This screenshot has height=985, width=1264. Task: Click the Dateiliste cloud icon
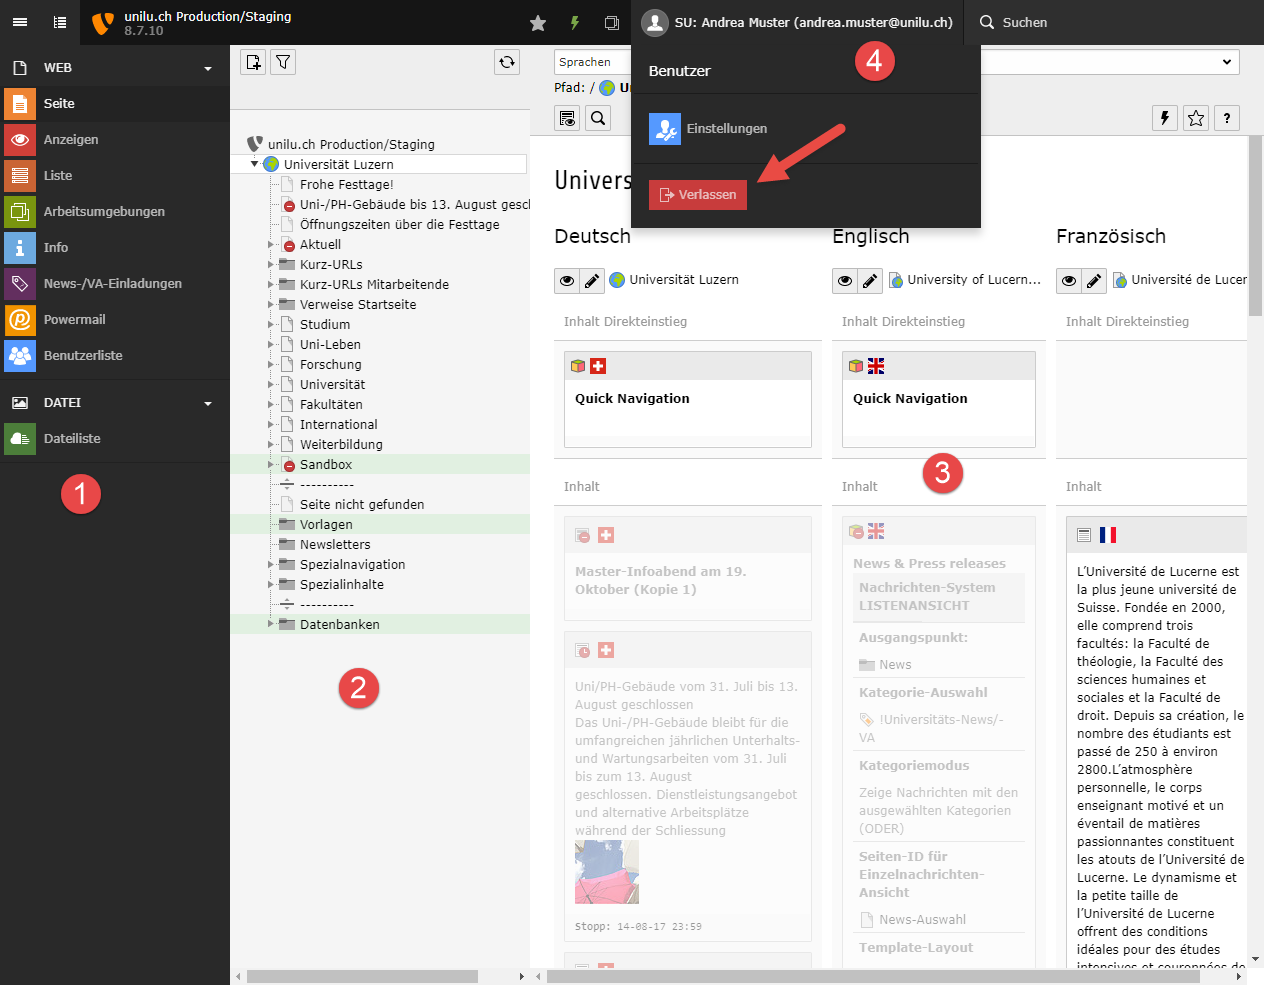pyautogui.click(x=20, y=439)
